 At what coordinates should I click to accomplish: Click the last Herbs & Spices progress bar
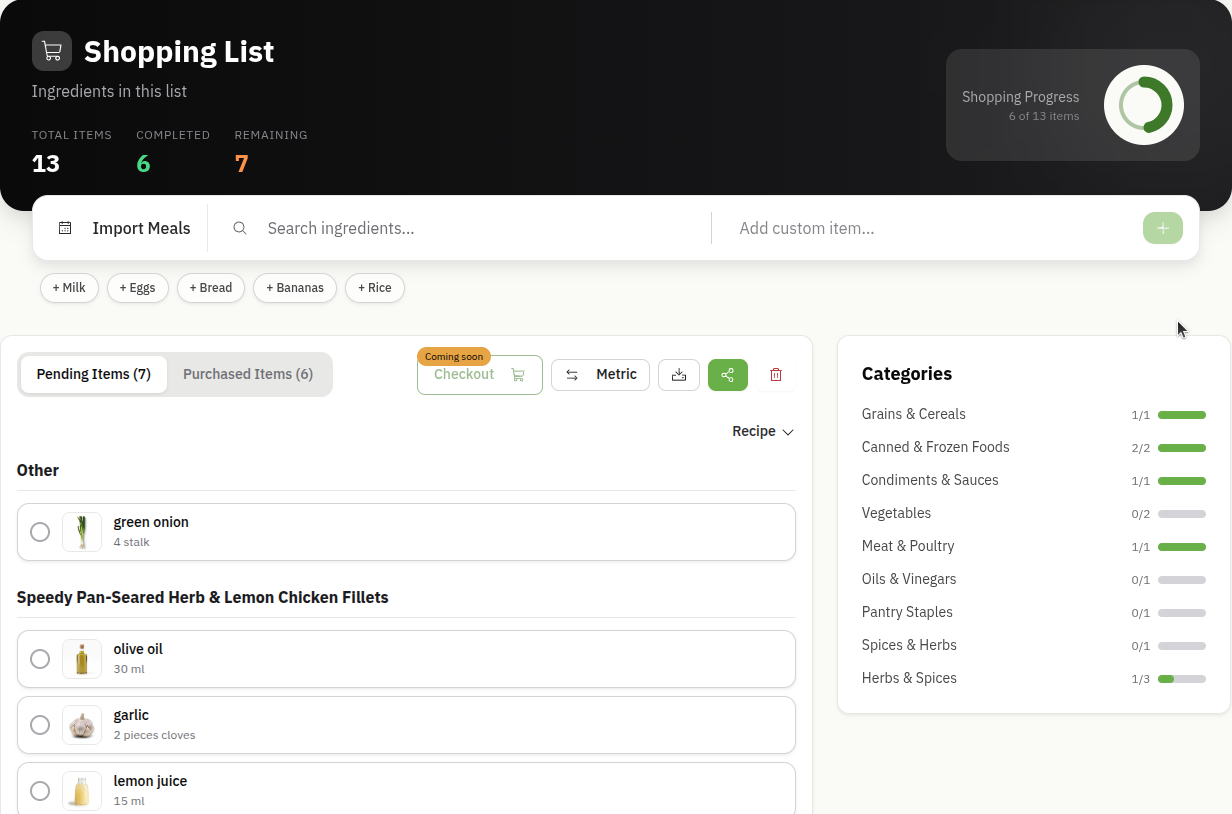click(1182, 679)
